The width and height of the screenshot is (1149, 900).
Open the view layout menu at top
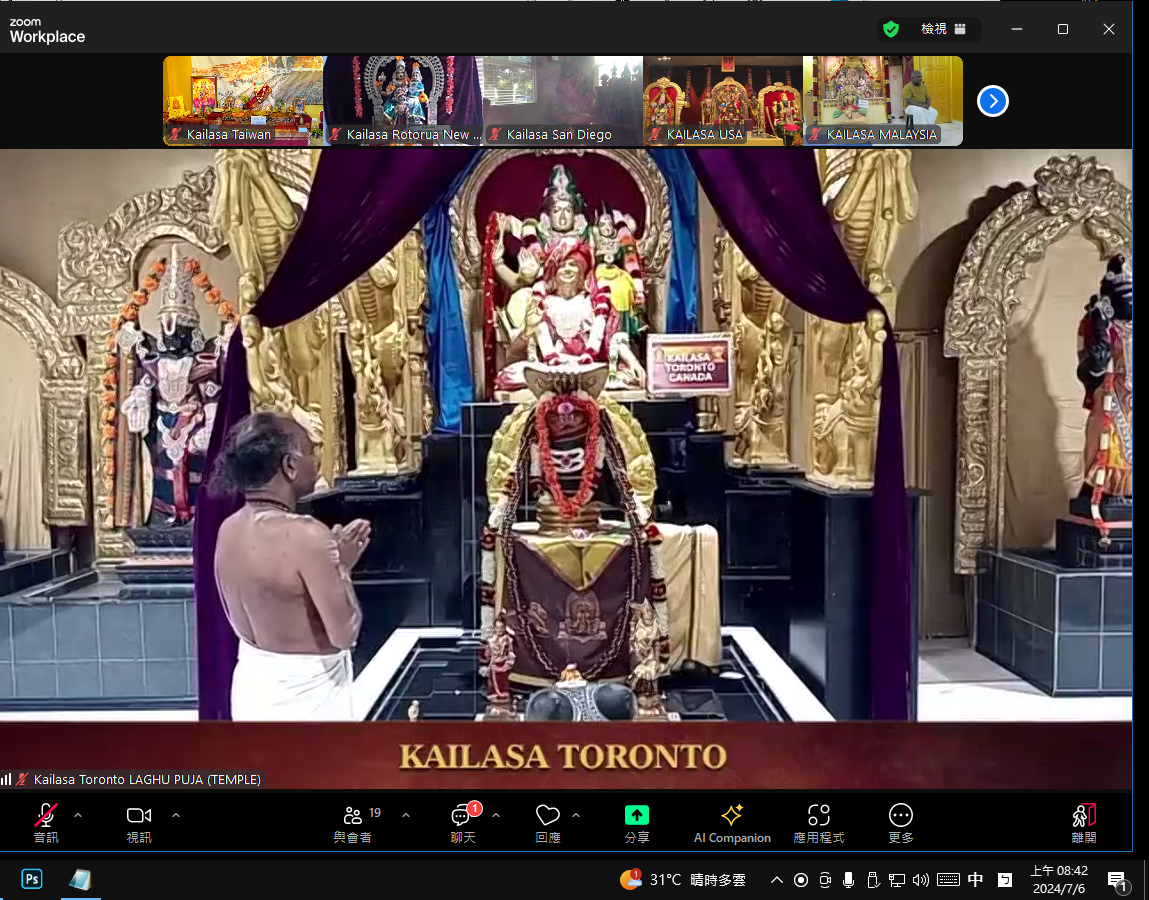943,29
